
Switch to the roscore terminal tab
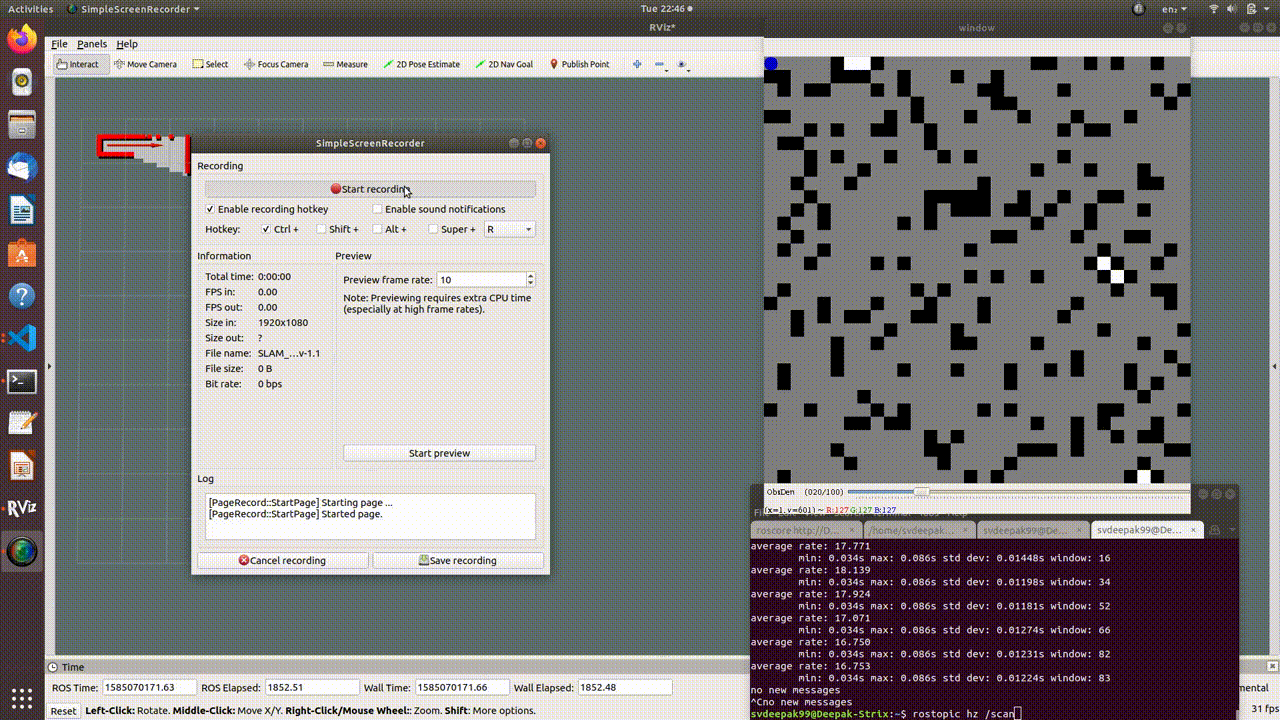coord(805,530)
